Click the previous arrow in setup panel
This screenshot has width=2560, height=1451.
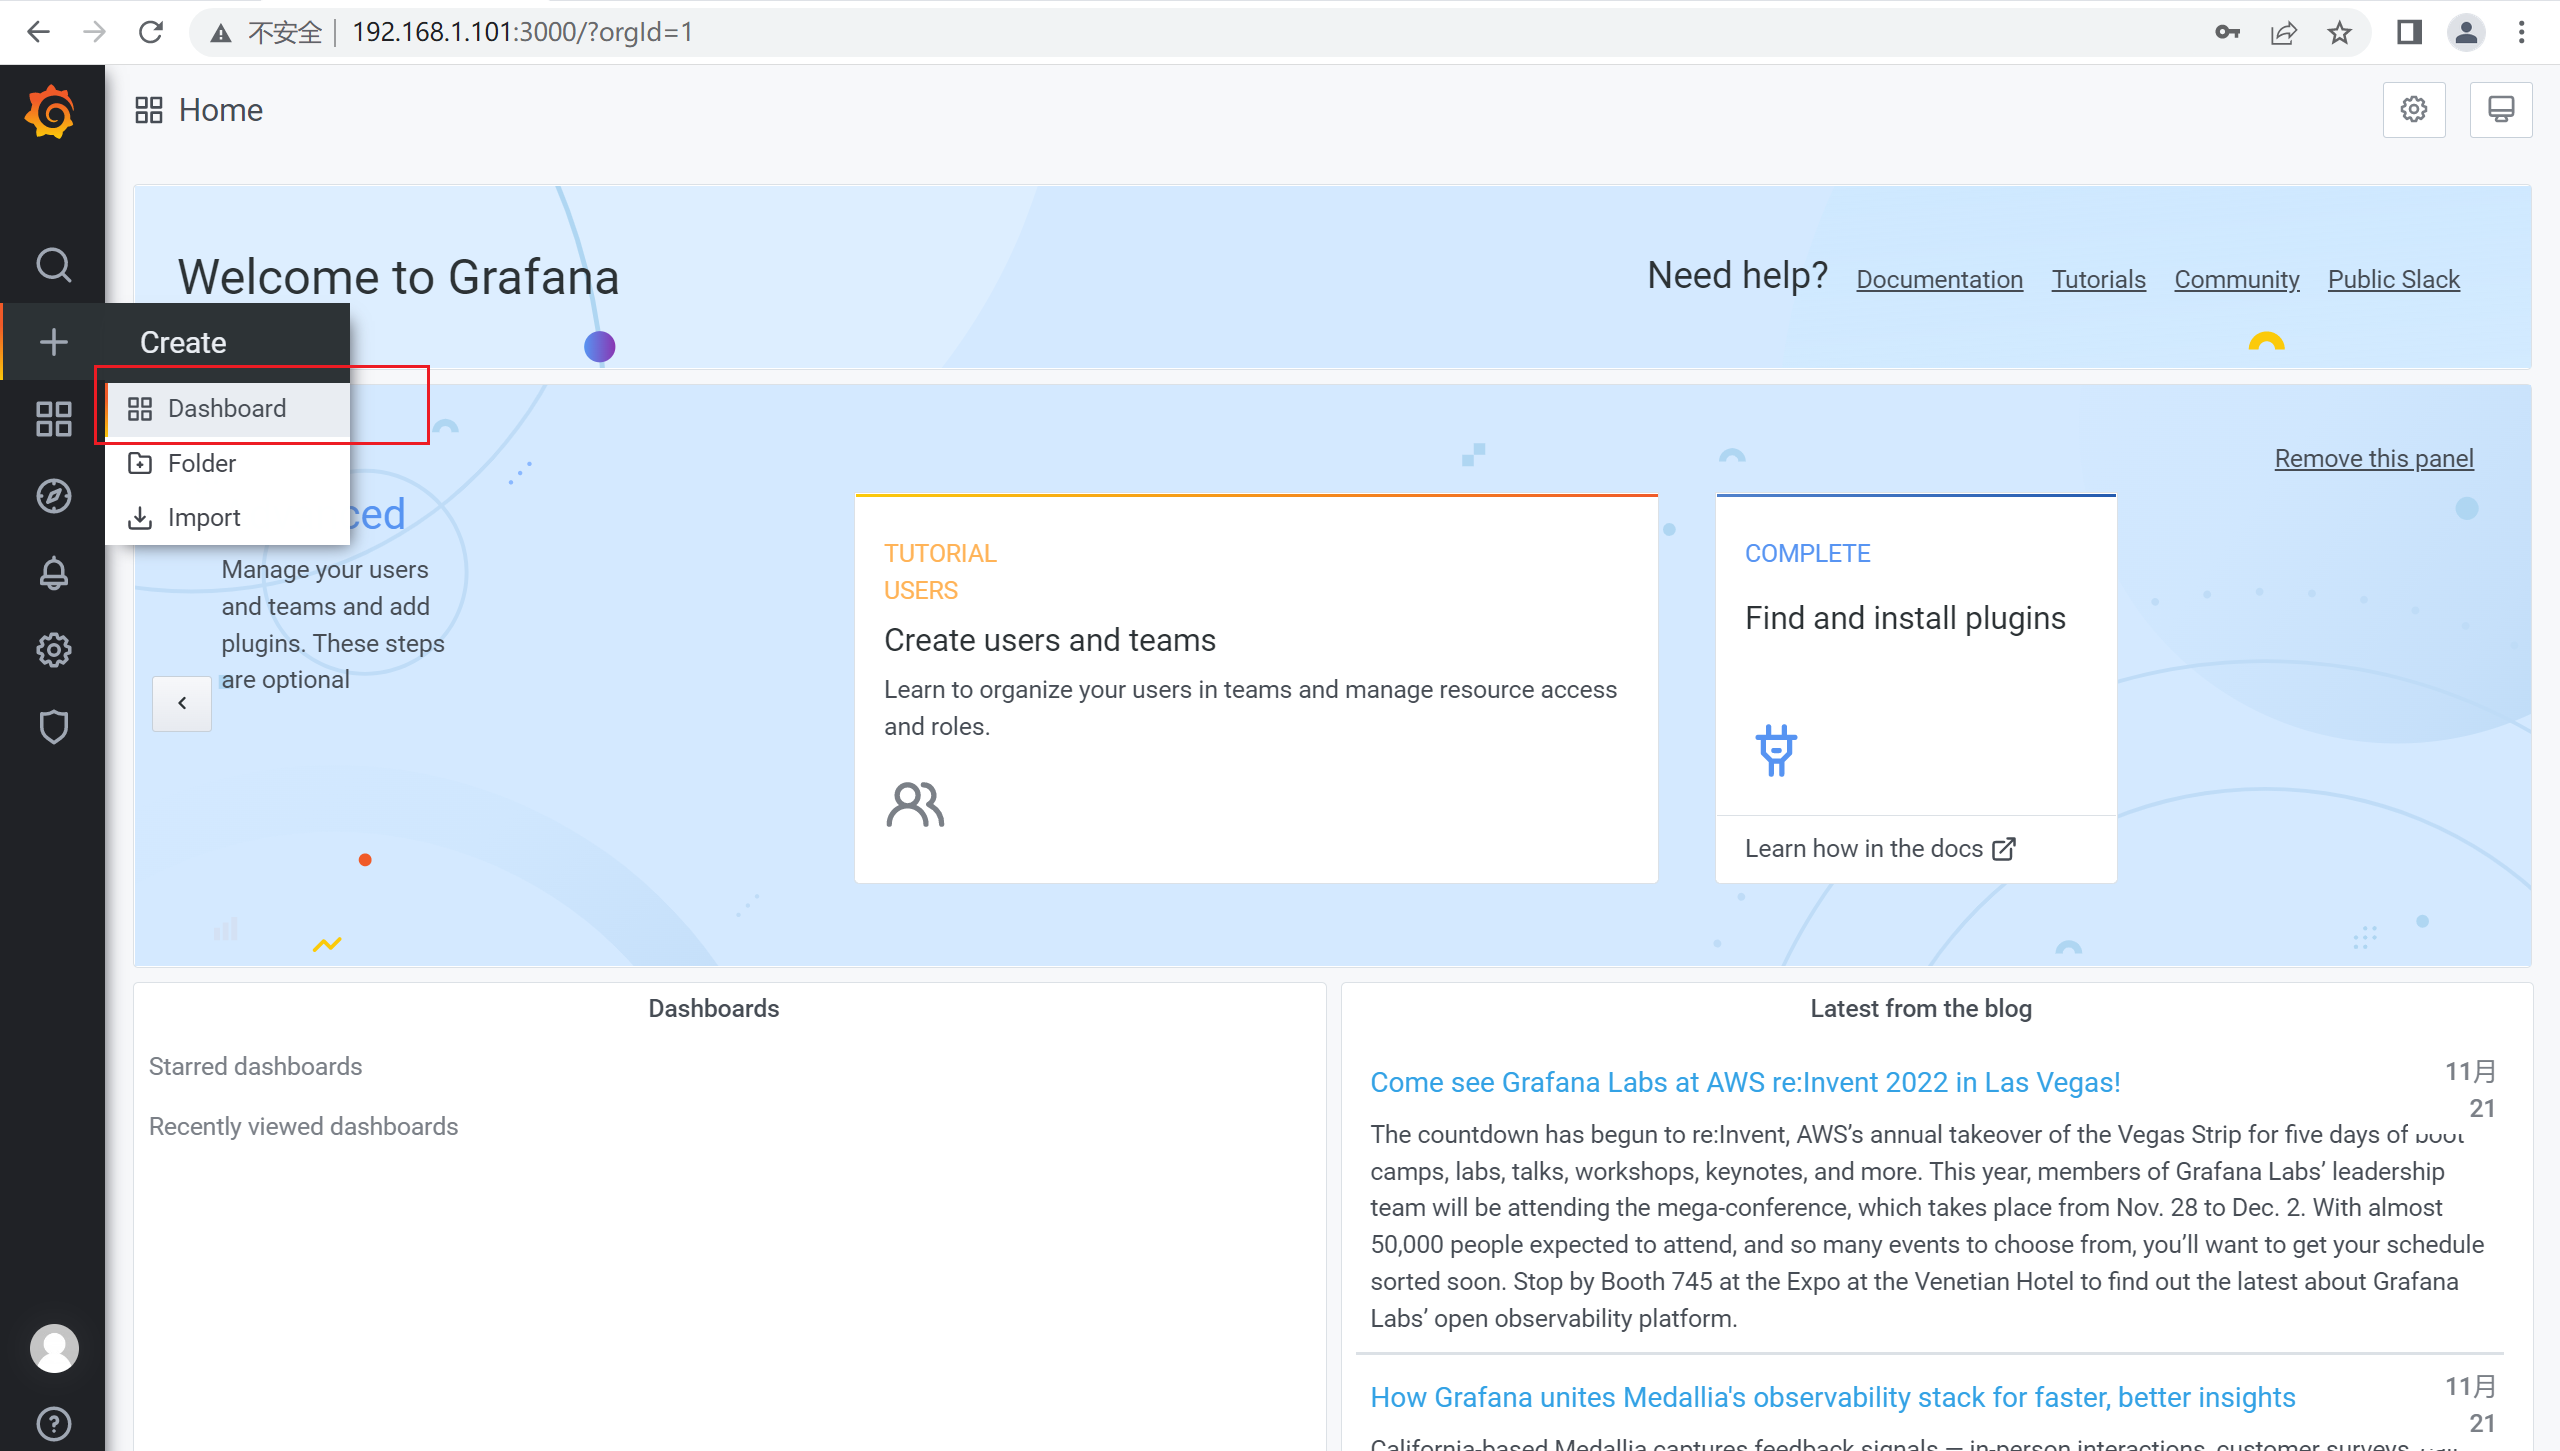tap(182, 703)
